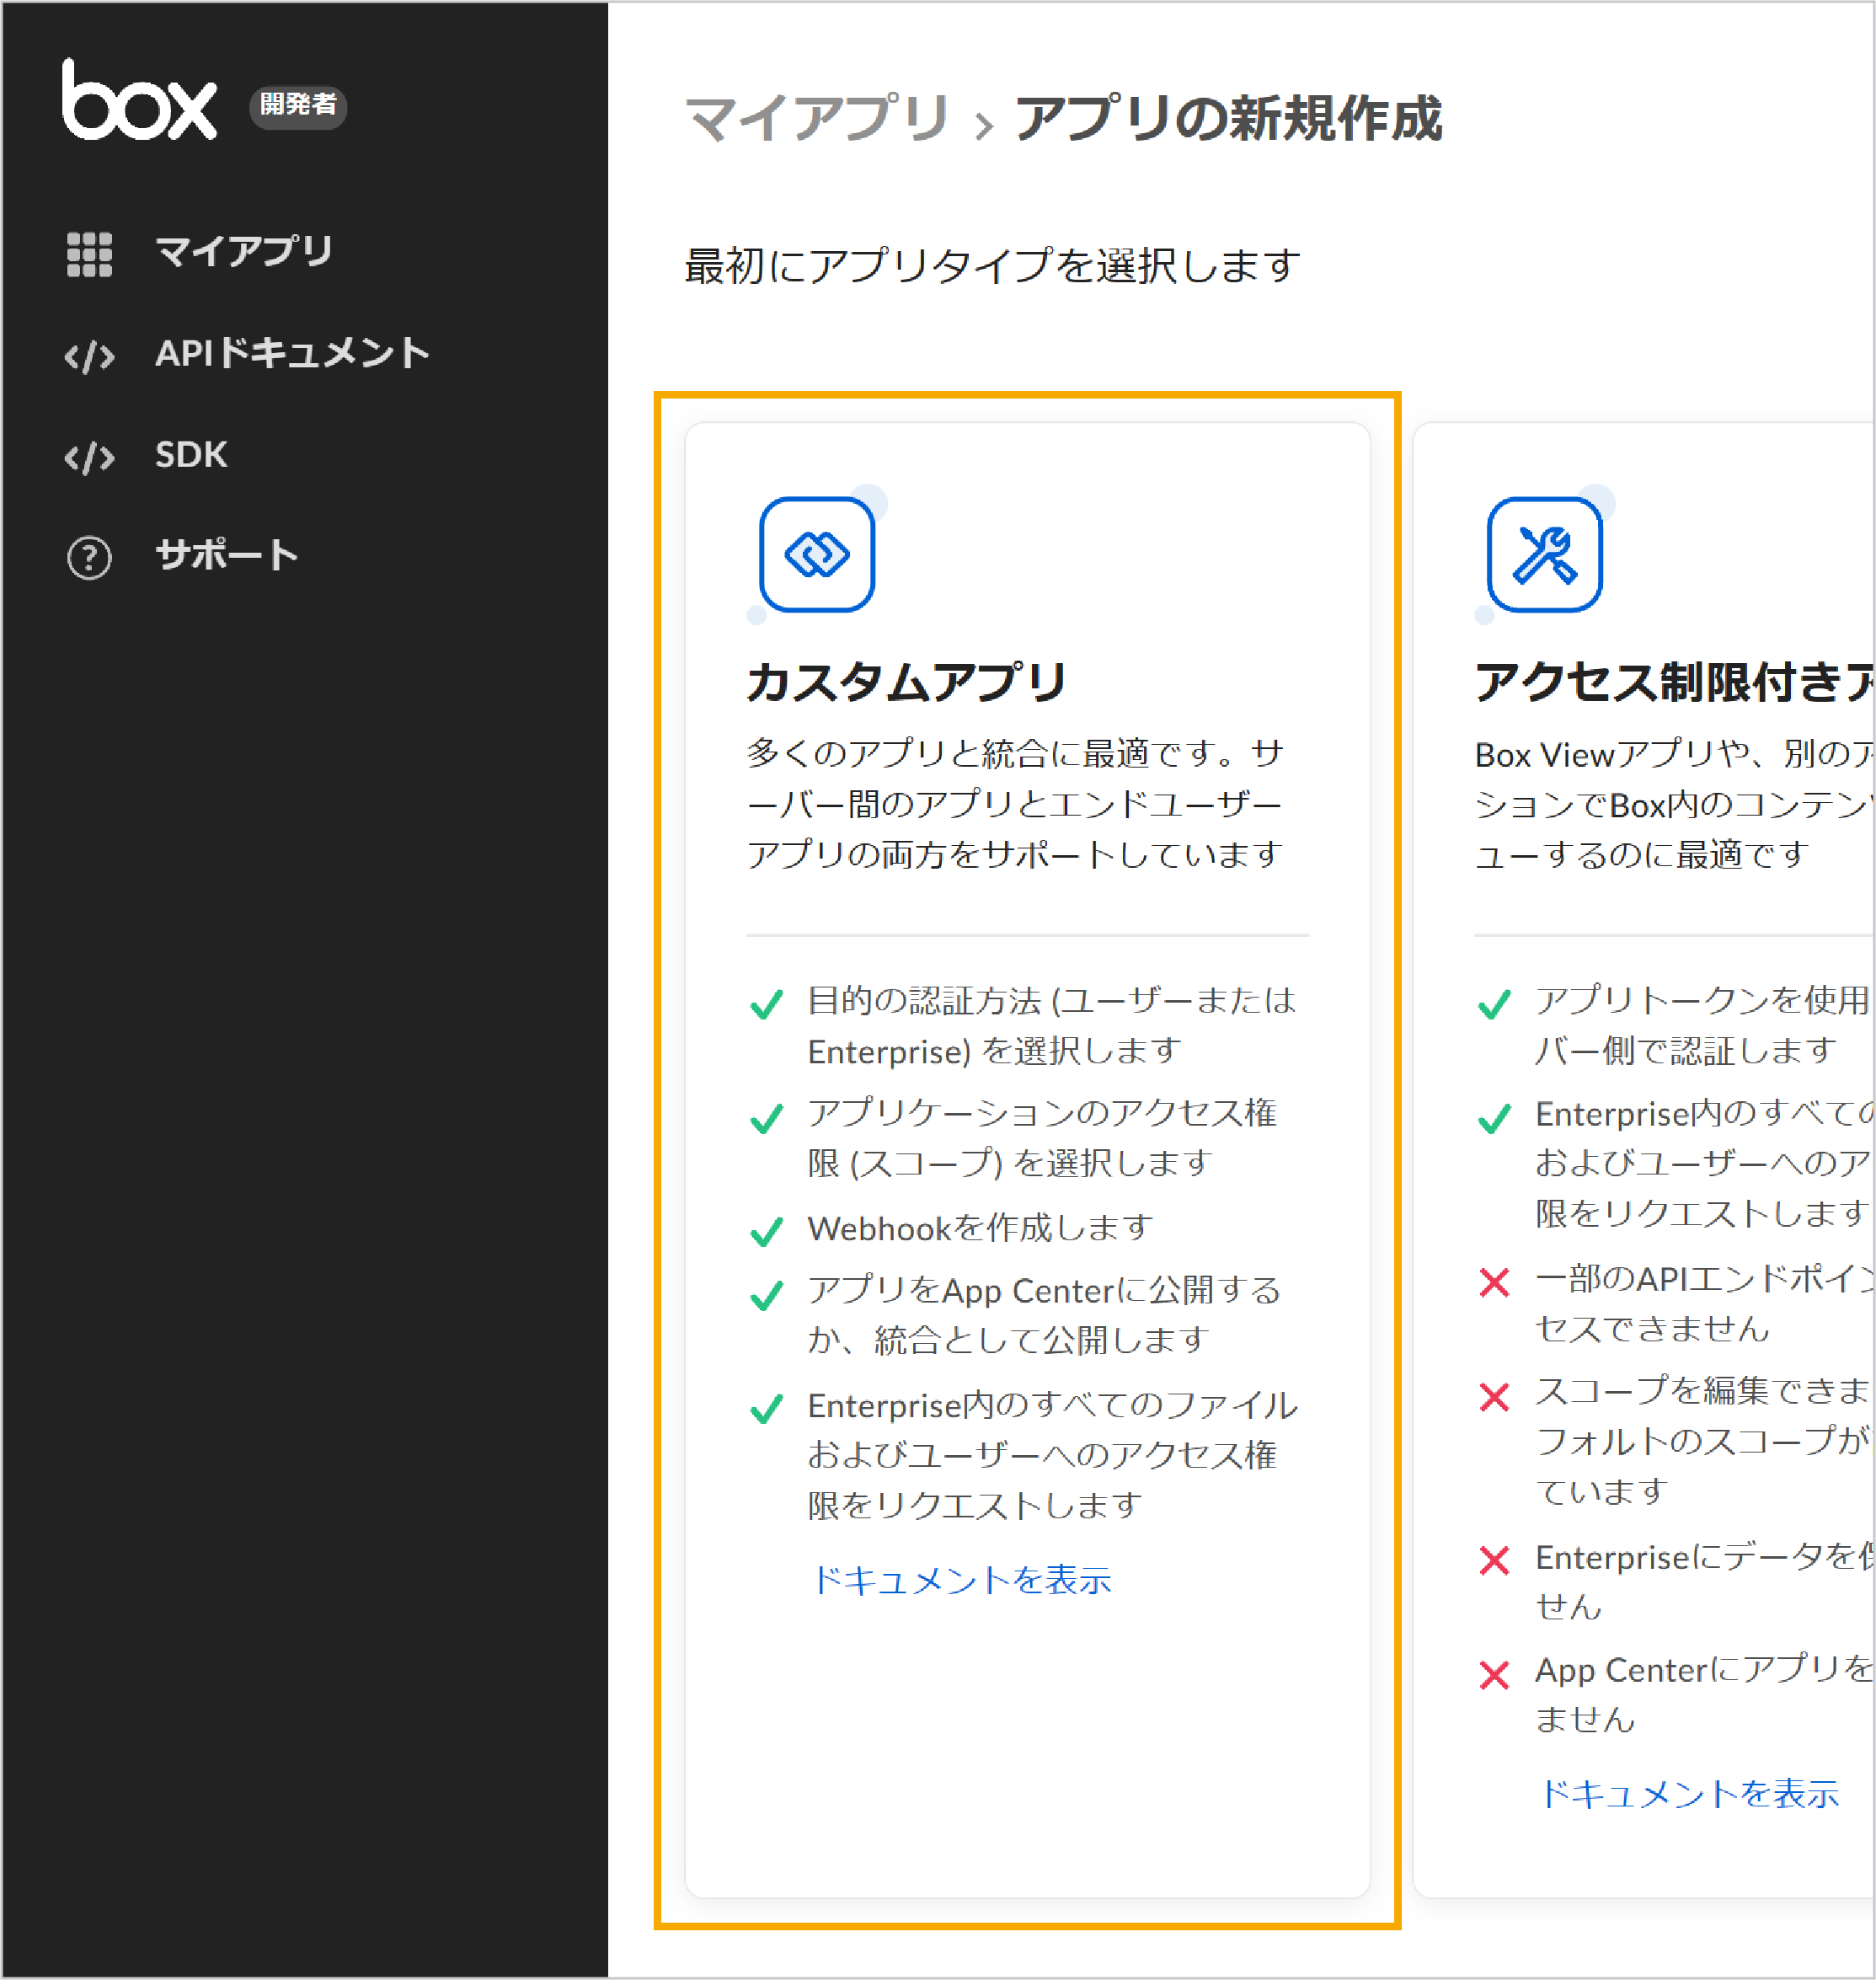The width and height of the screenshot is (1876, 1980).
Task: Select the カスタムアプリ card title
Action: point(907,682)
